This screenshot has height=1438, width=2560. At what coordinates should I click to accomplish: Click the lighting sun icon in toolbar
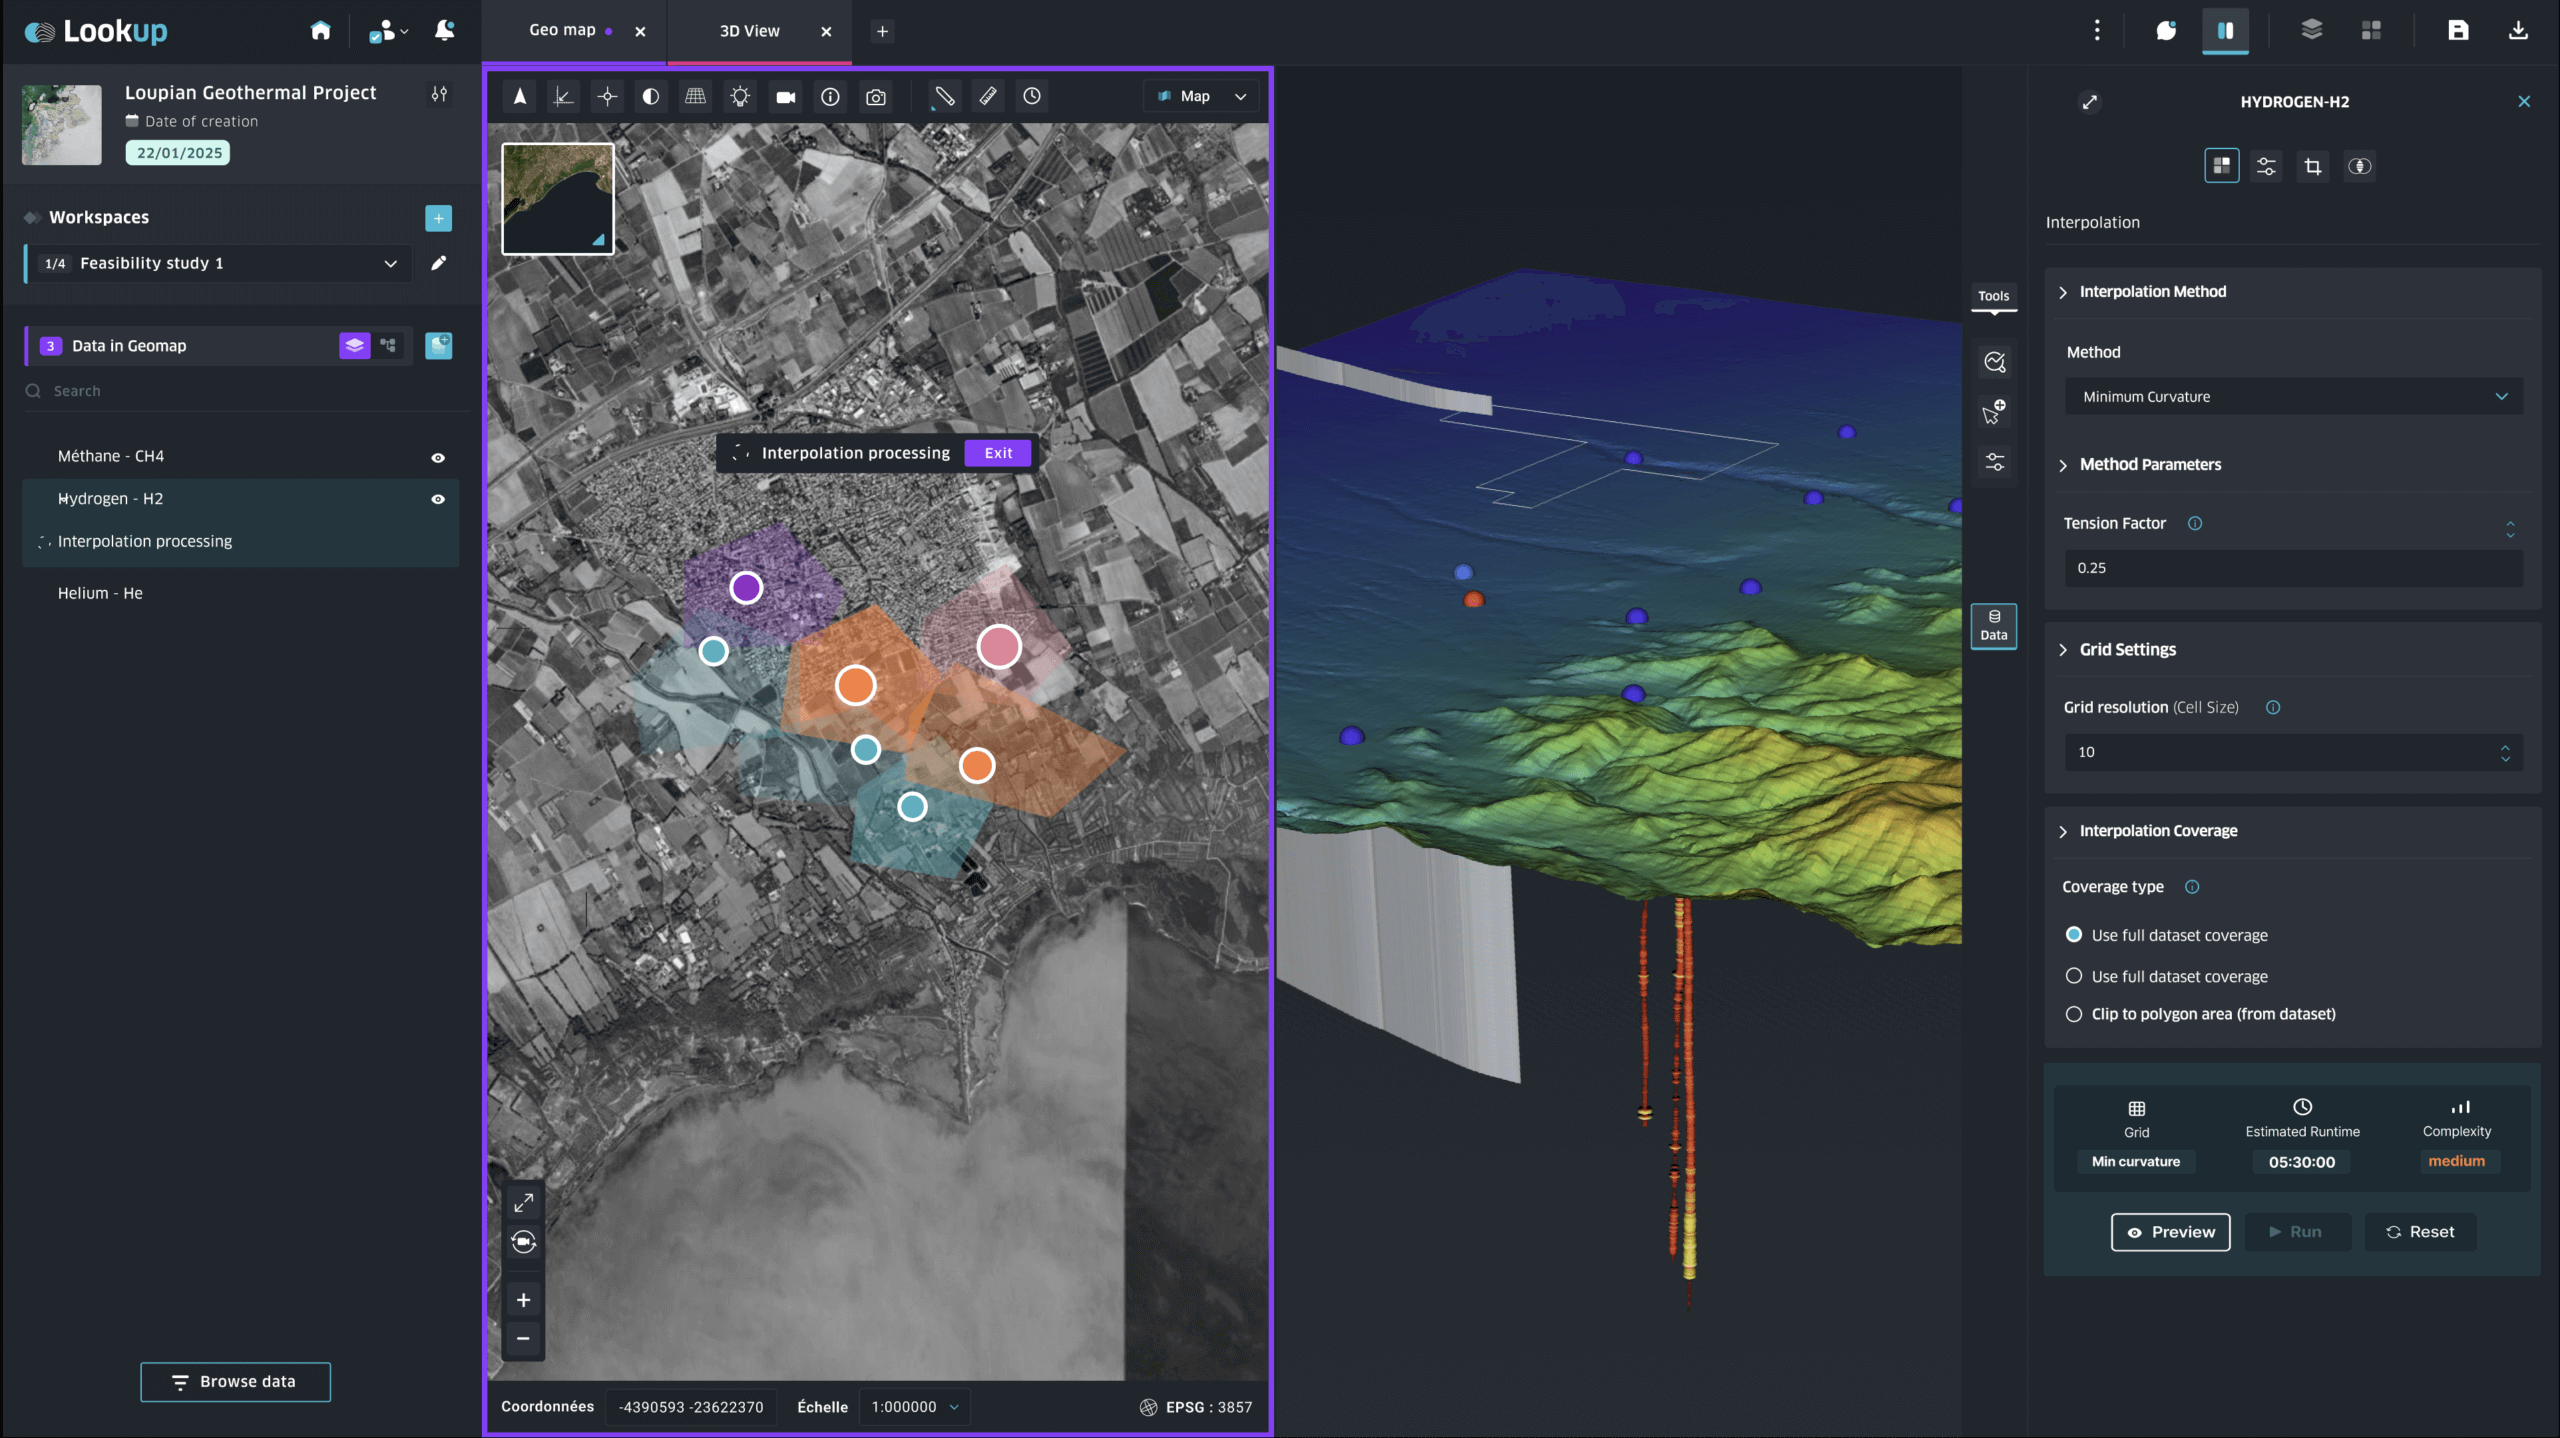[x=740, y=97]
